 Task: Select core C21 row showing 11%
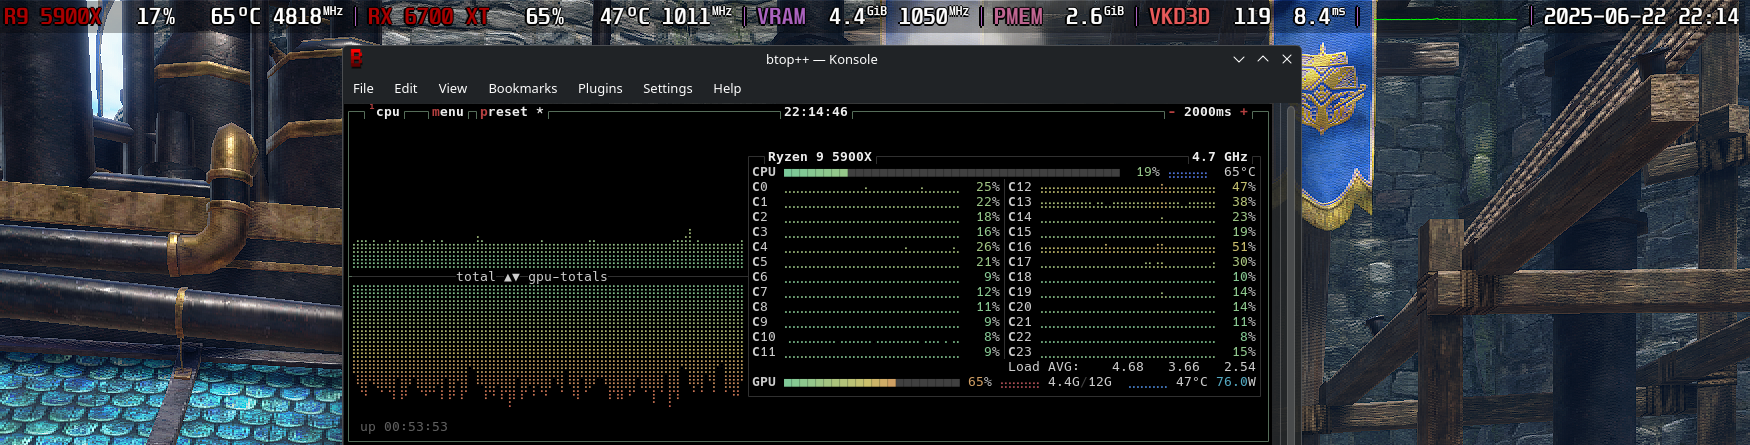click(x=1132, y=322)
